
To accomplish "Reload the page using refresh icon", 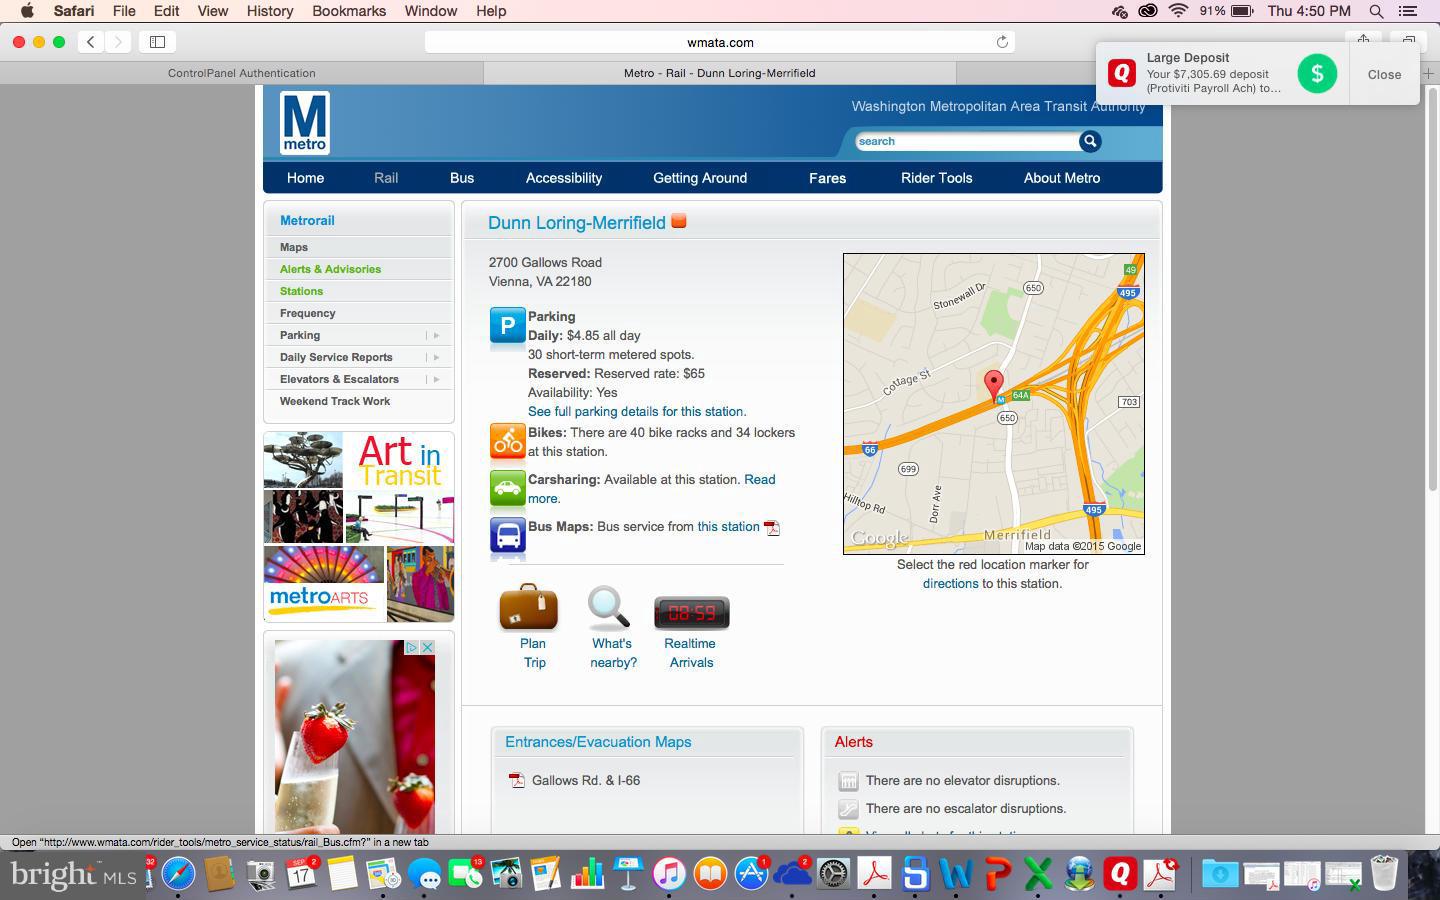I will (1002, 42).
